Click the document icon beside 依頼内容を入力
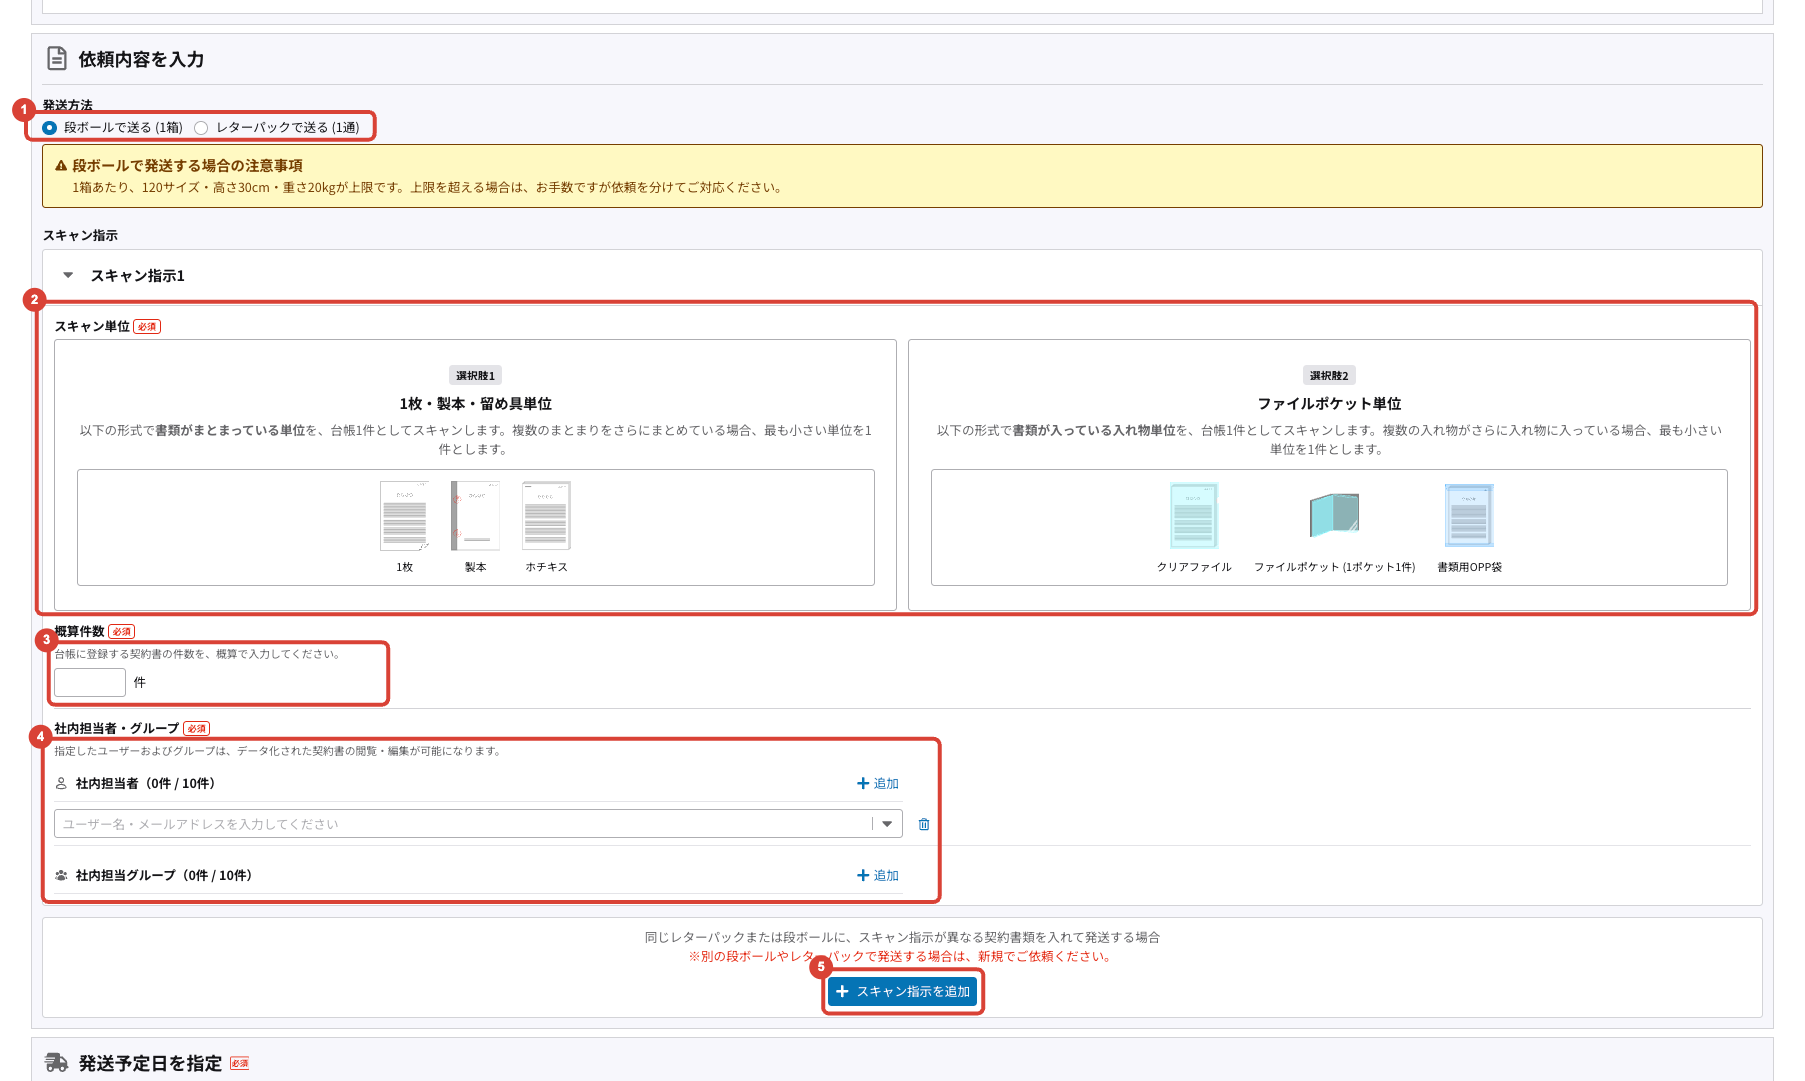This screenshot has height=1081, width=1805. [57, 59]
